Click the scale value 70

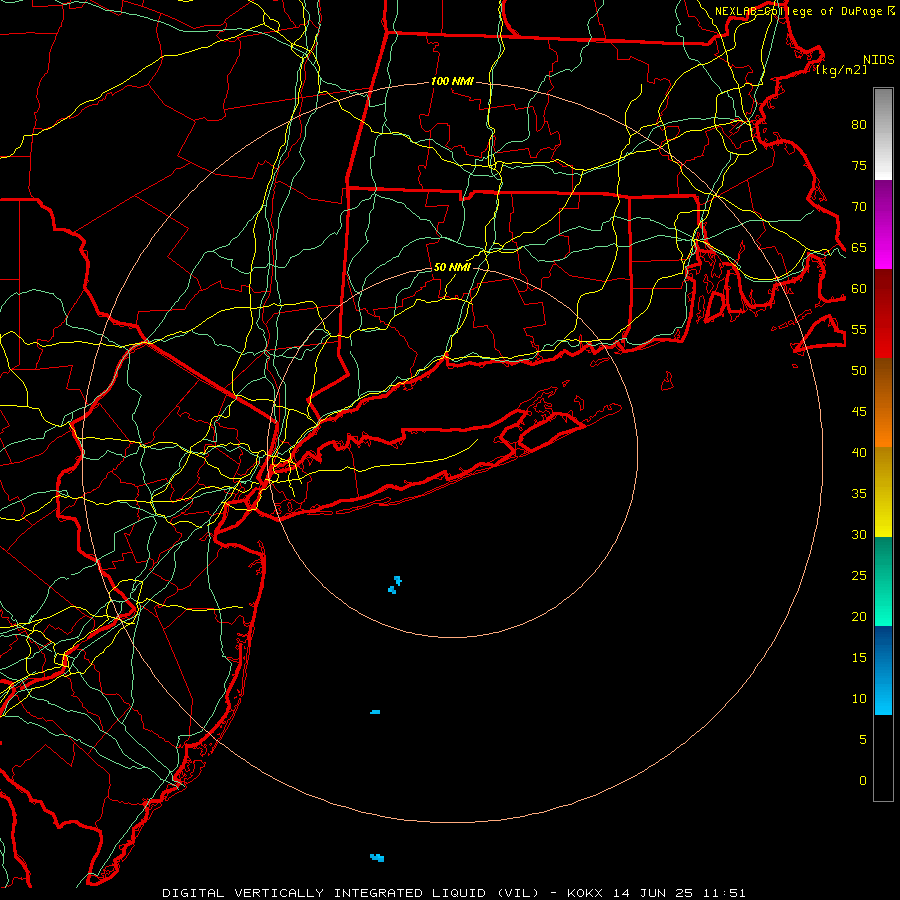click(x=859, y=207)
